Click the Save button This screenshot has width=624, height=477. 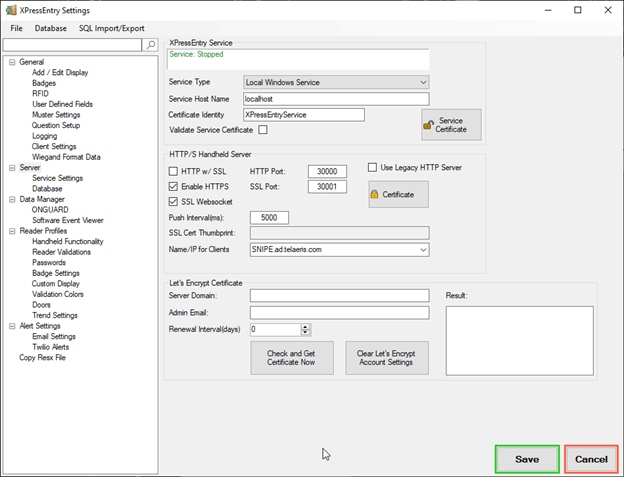527,459
